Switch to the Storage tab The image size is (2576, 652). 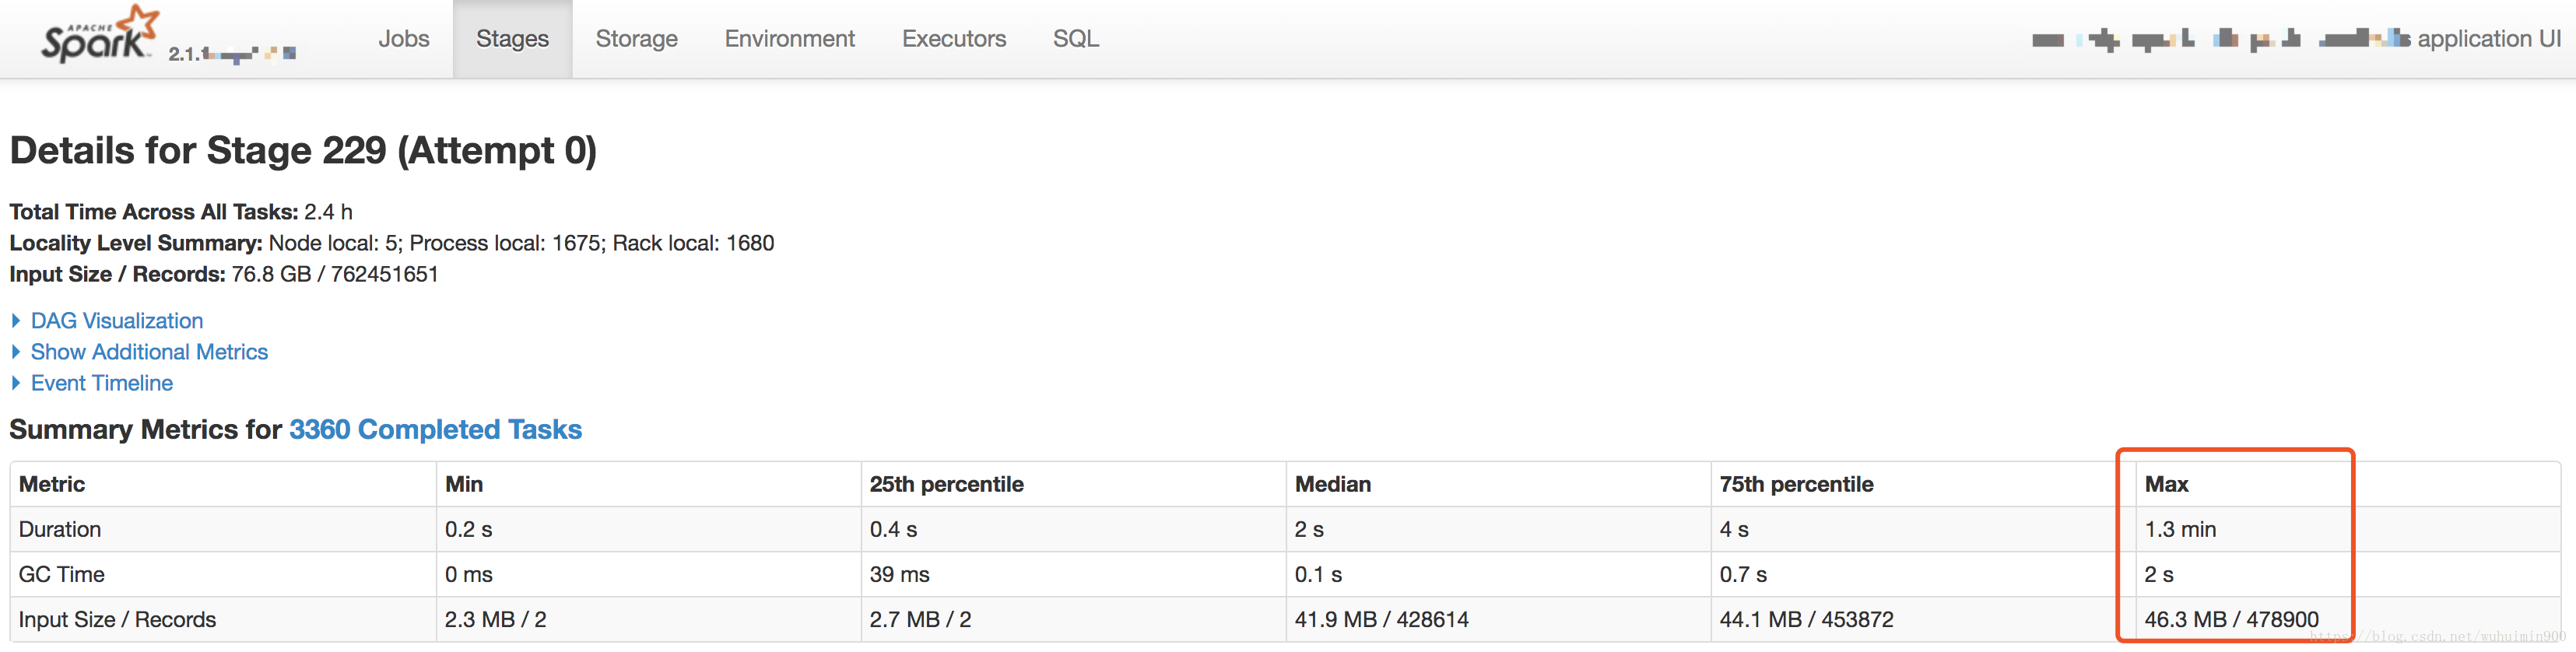click(x=636, y=39)
